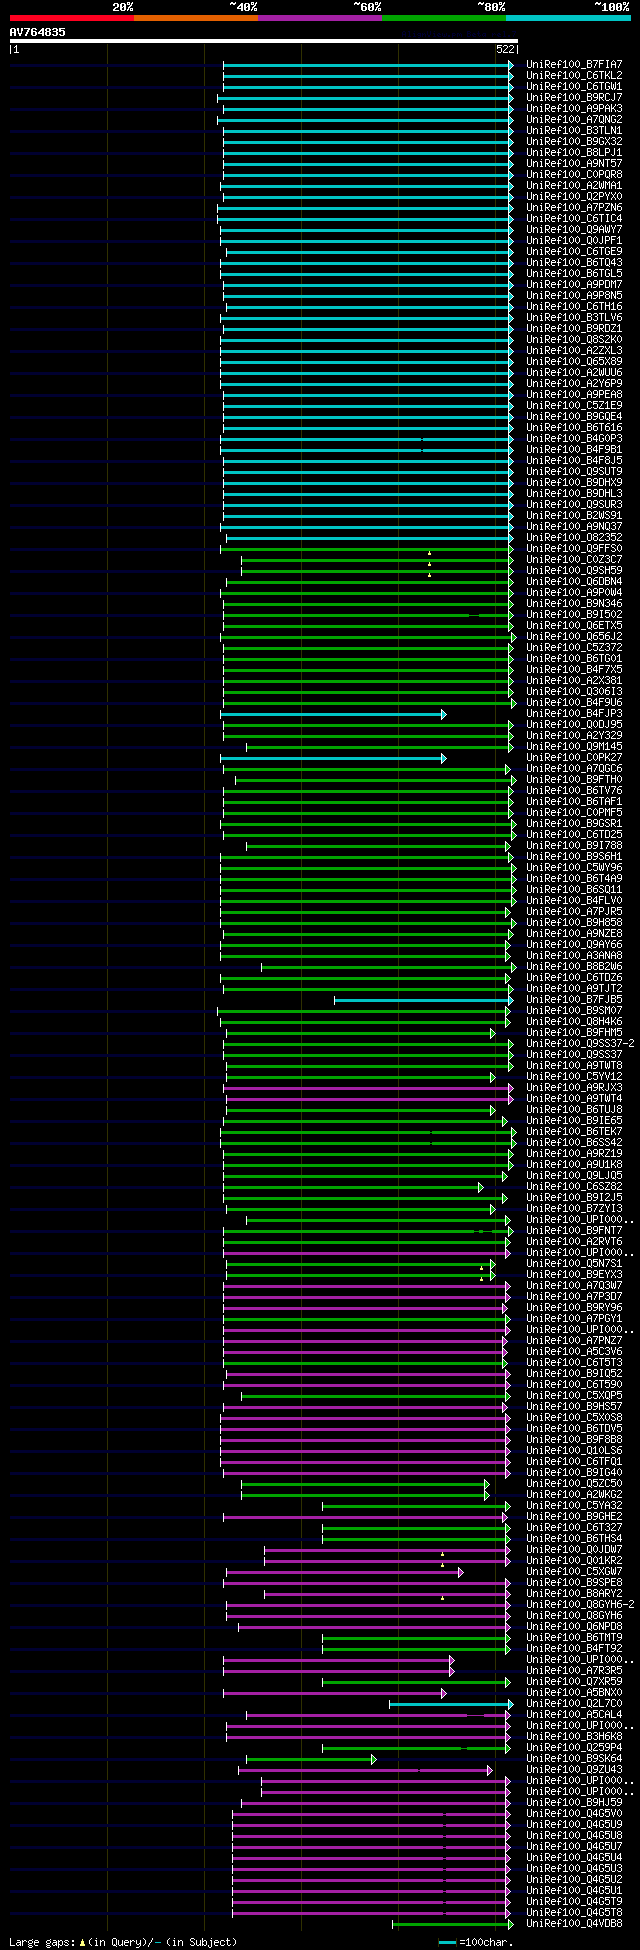Select the UniRef100_C5WY96 label

tap(574, 867)
